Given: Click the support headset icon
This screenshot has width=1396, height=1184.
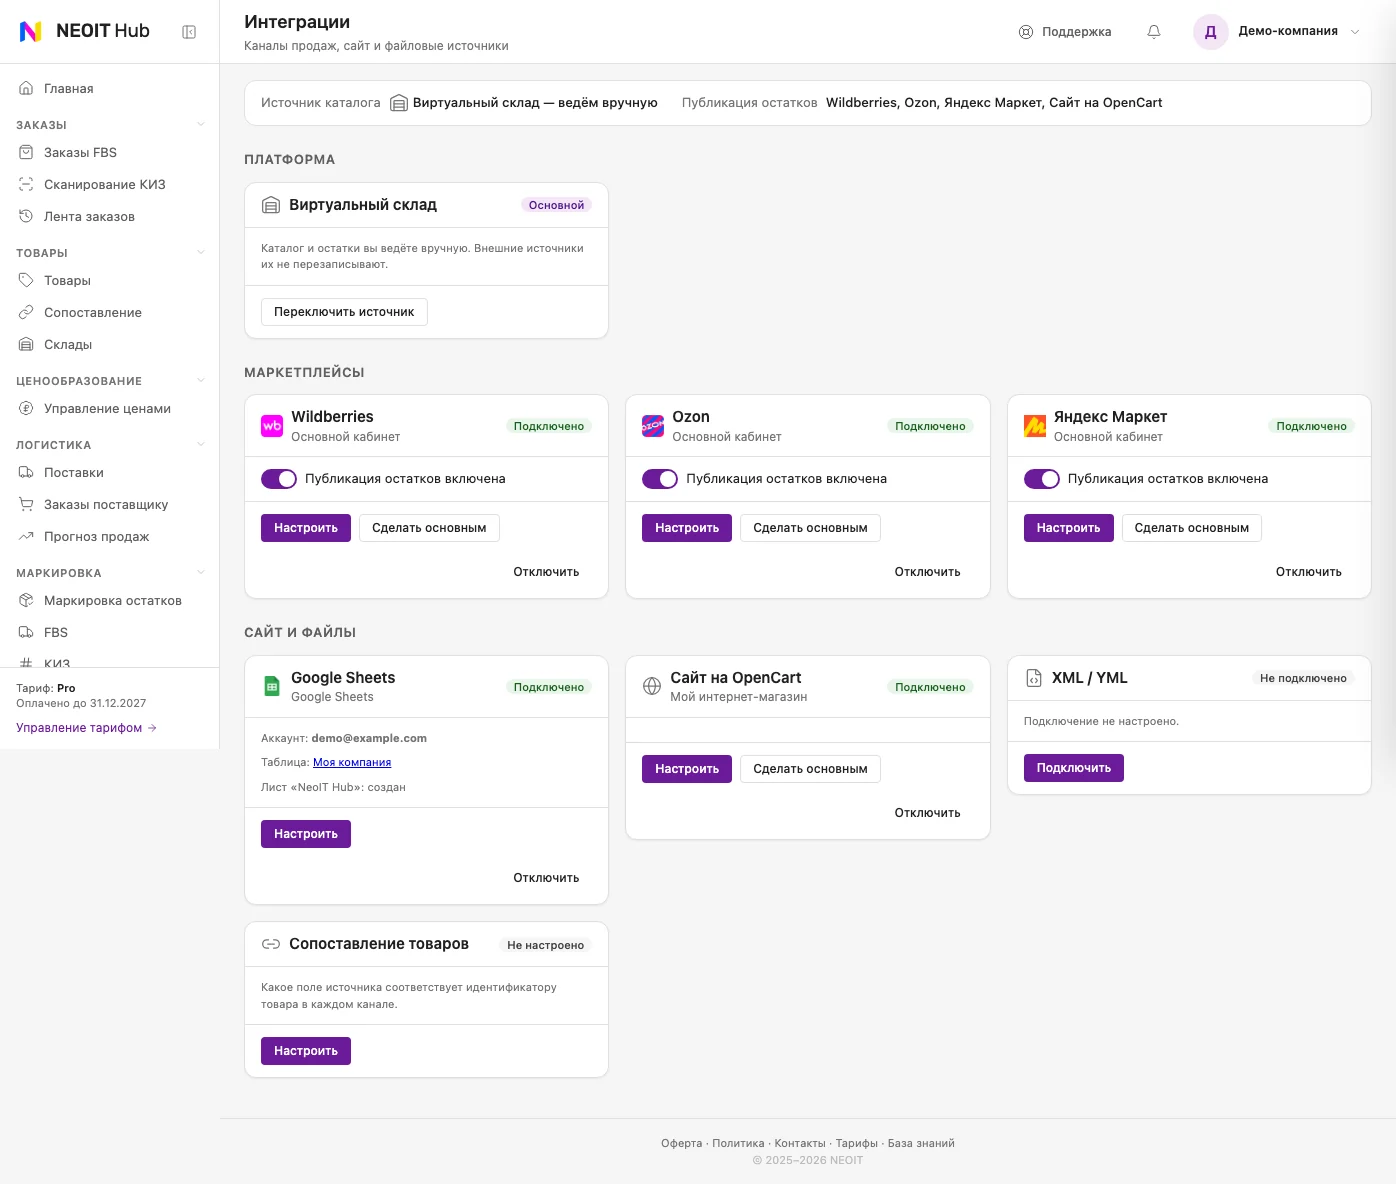Looking at the screenshot, I should [1026, 32].
